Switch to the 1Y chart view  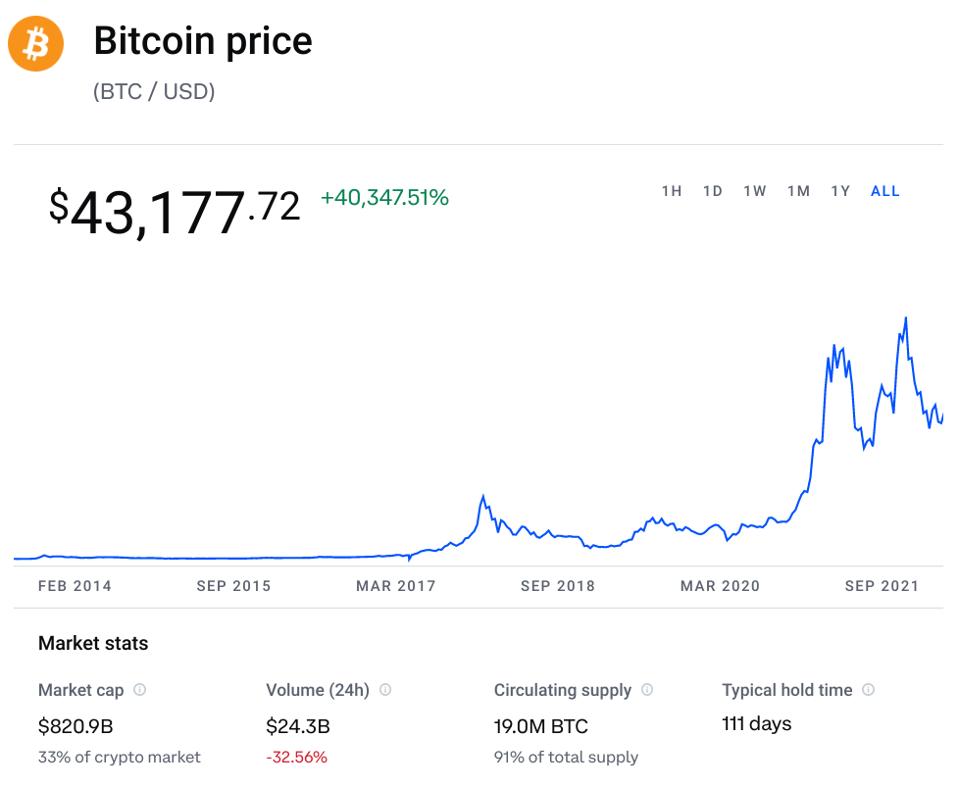pyautogui.click(x=840, y=191)
